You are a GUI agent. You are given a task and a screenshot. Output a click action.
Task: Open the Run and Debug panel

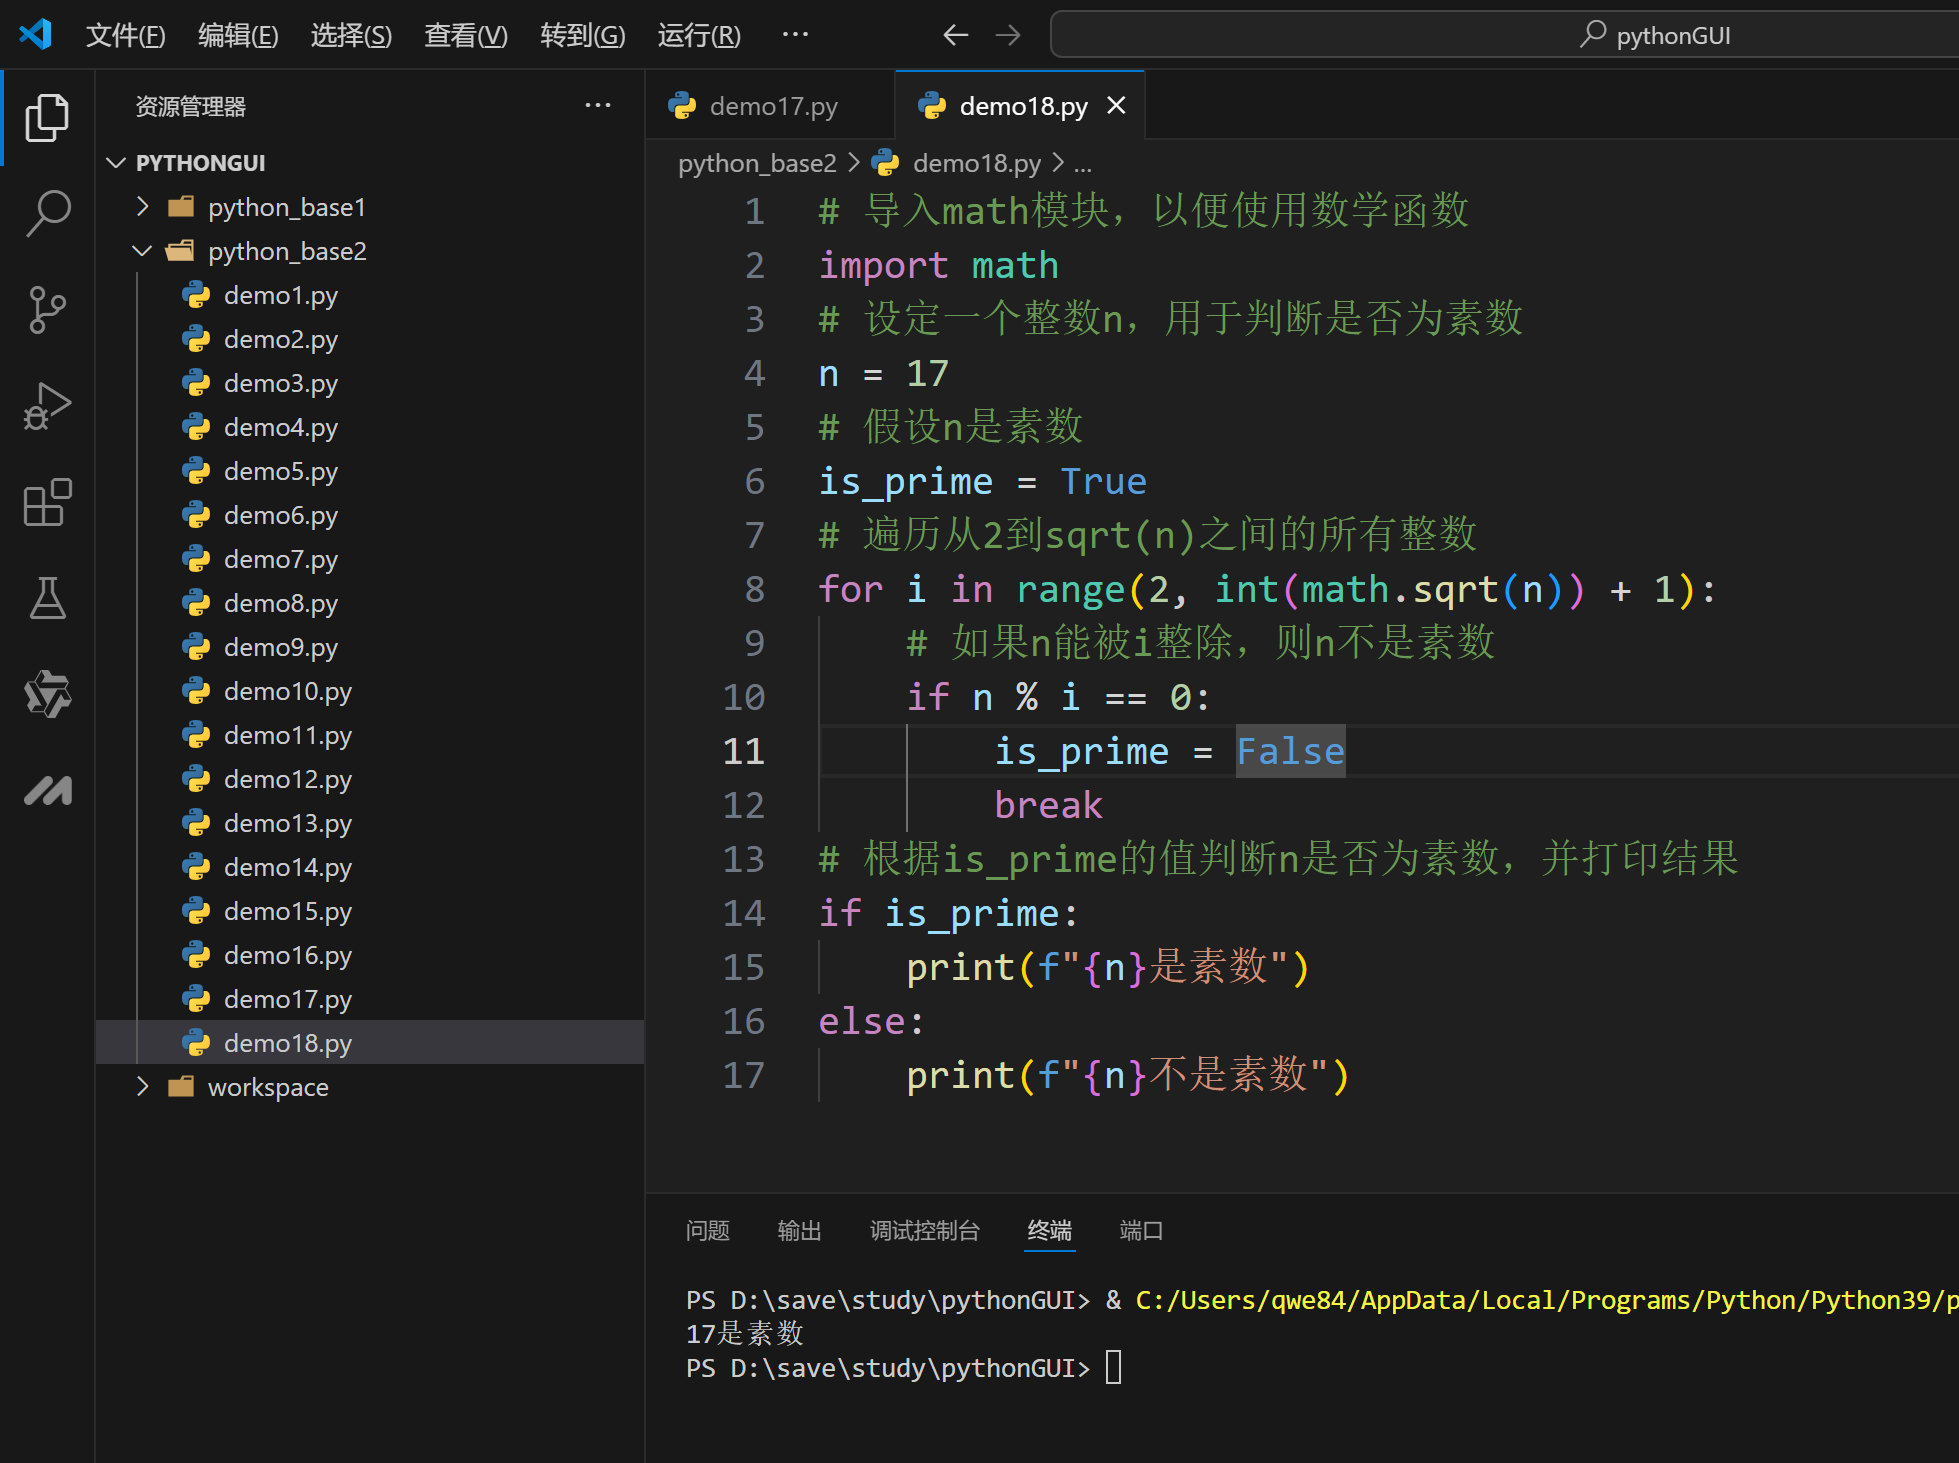47,405
